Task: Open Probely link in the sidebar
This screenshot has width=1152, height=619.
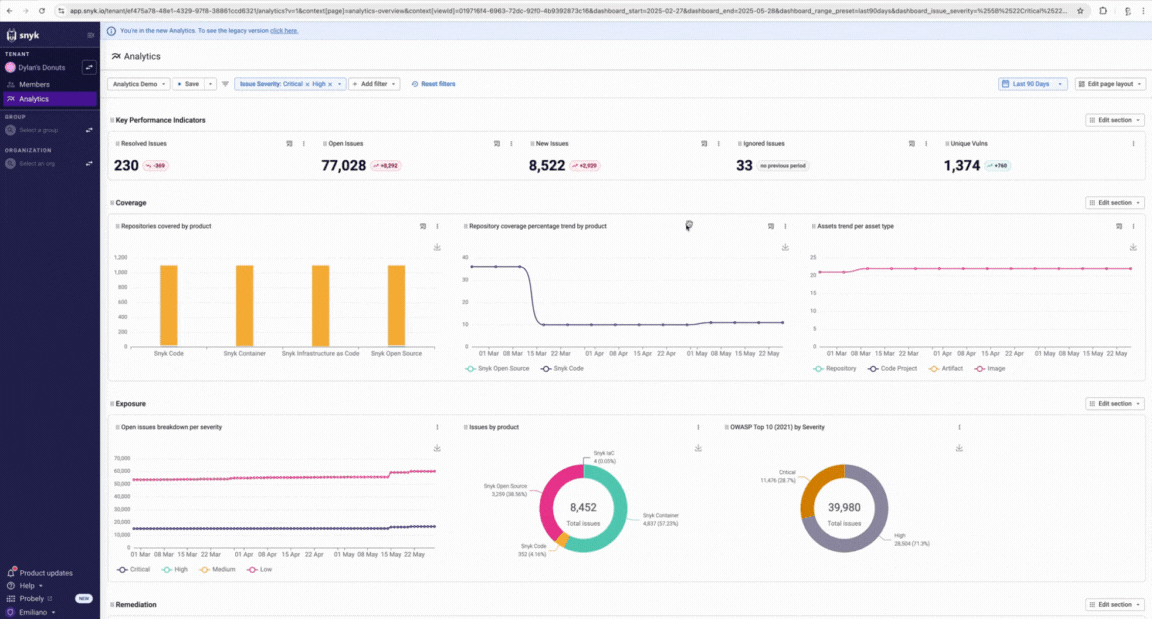Action: tap(31, 599)
